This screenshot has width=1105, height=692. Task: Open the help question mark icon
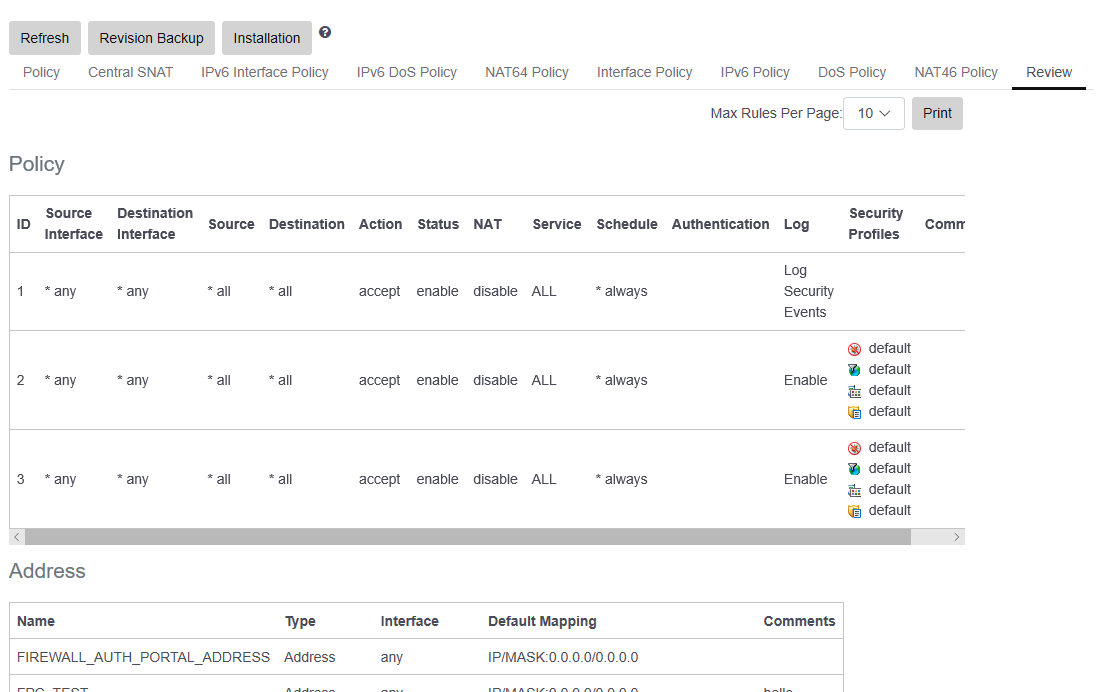[325, 32]
